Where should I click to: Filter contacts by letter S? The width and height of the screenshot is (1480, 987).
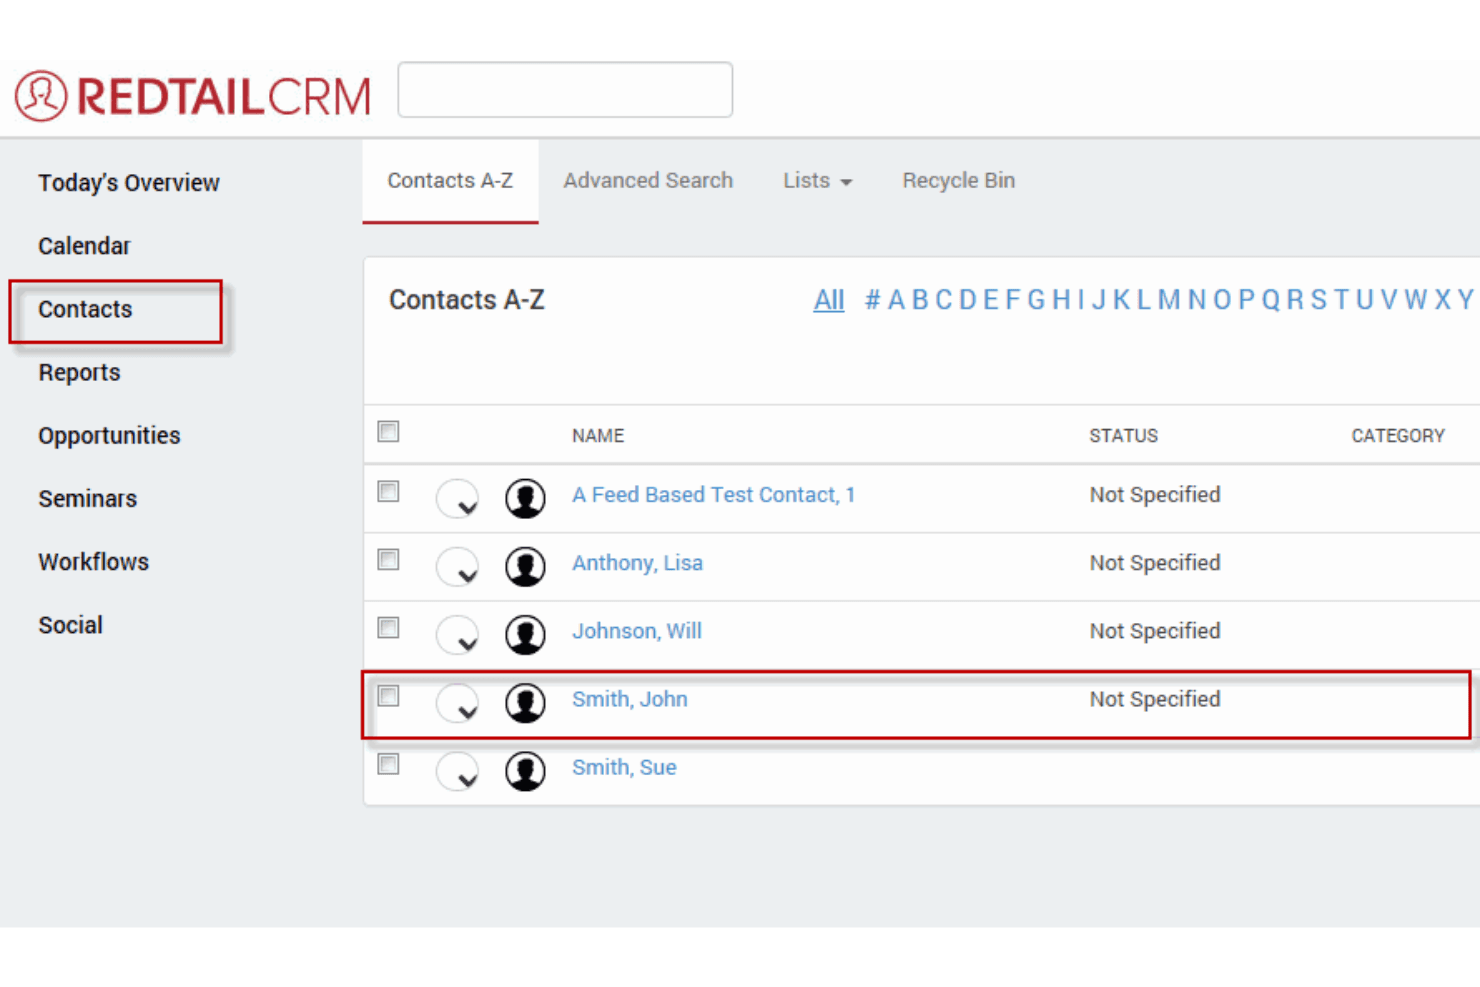(1318, 300)
